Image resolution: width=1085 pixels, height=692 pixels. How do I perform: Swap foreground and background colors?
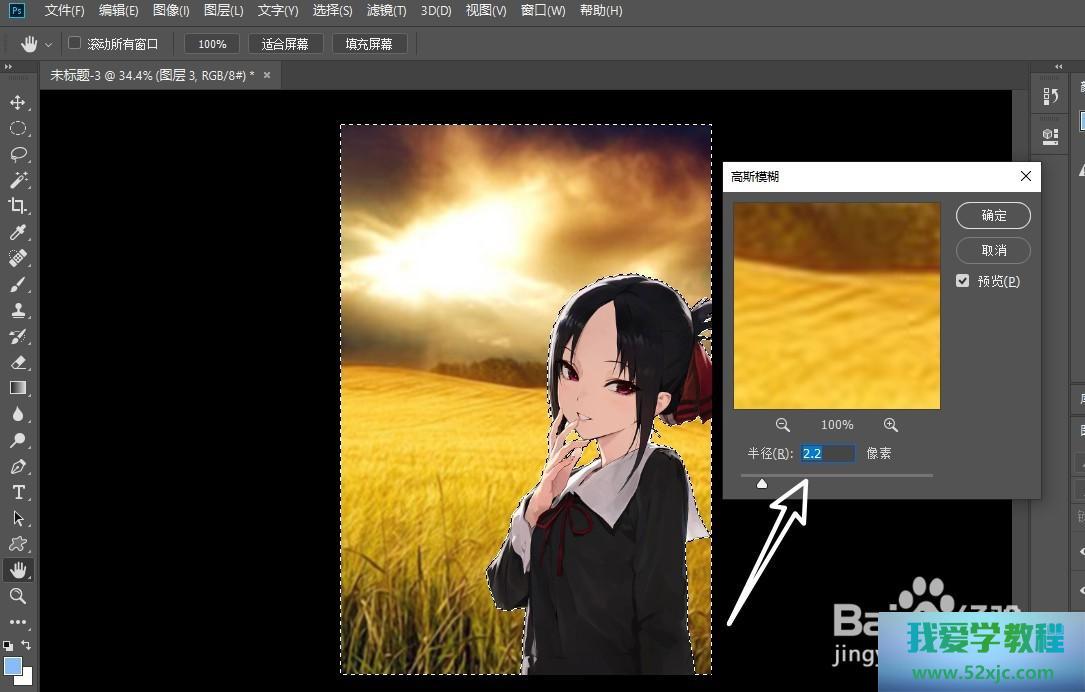(x=27, y=646)
